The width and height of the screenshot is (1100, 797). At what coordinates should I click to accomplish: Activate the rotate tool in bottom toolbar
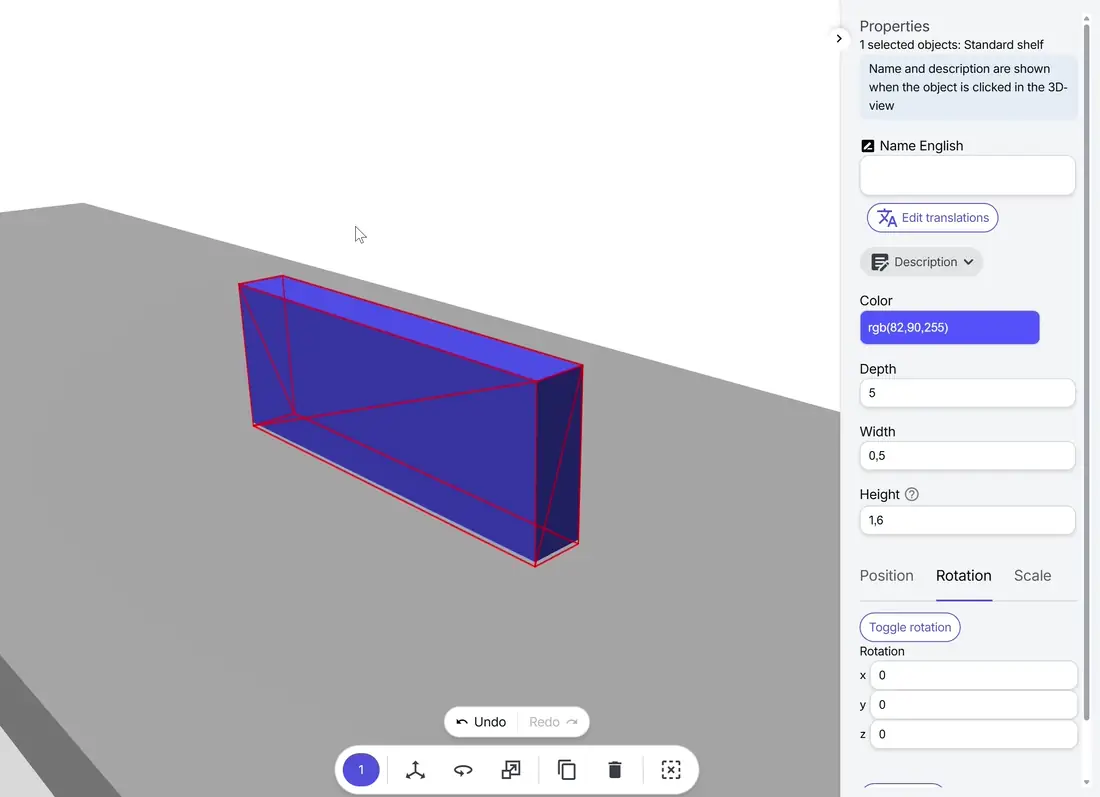point(463,770)
